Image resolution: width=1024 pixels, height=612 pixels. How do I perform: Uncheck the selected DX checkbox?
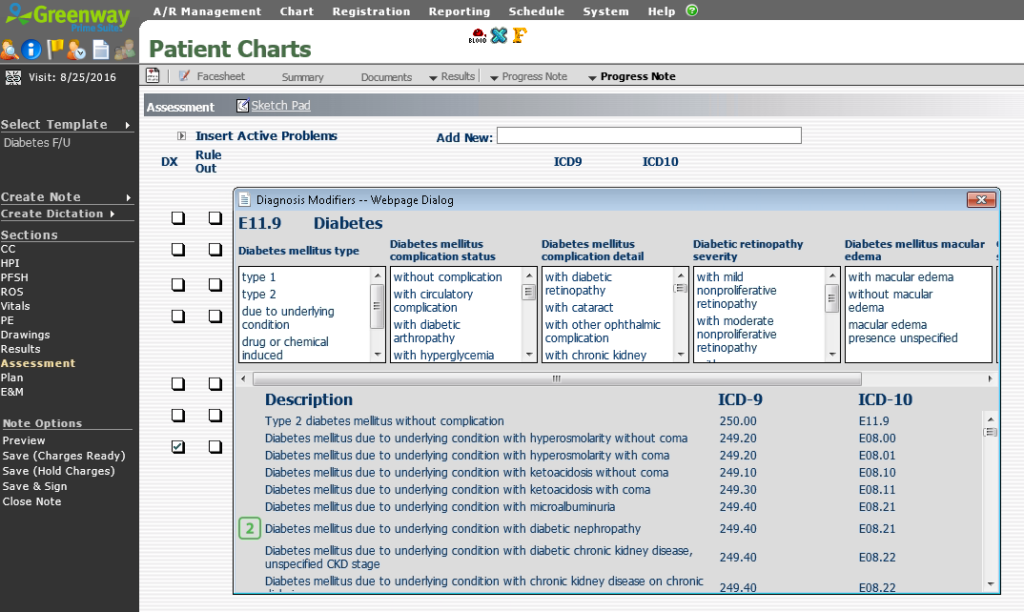[177, 447]
